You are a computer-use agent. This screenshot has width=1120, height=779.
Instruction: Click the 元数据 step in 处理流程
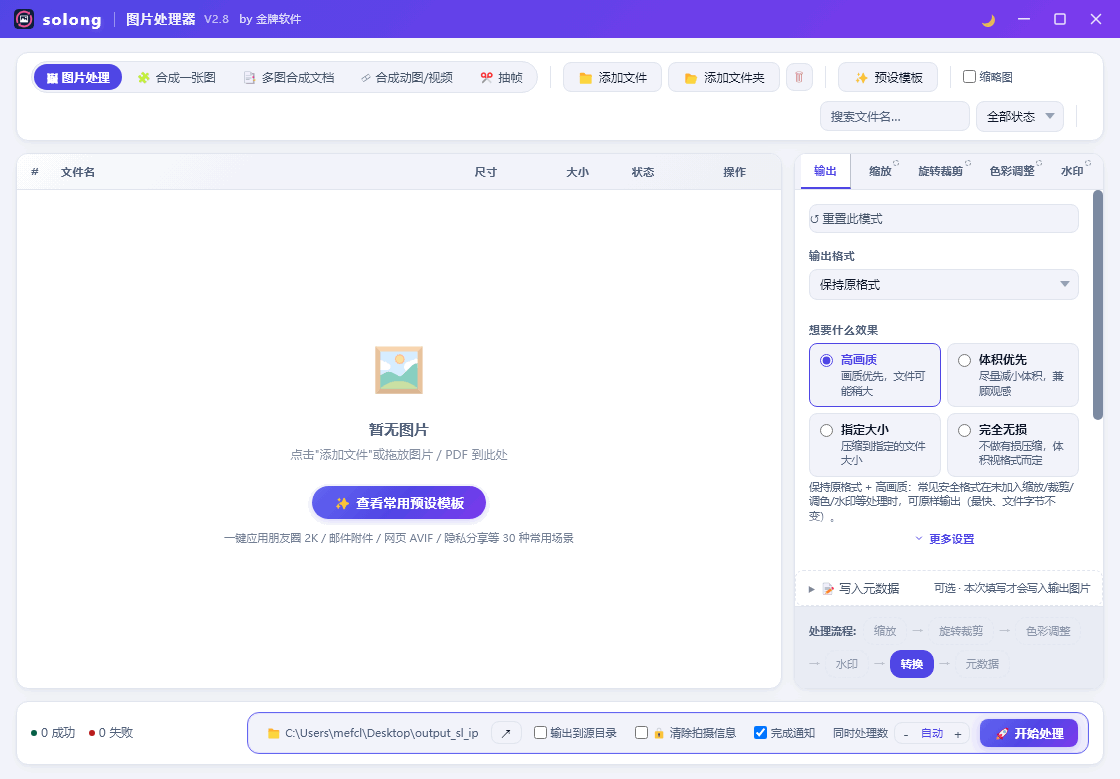click(x=982, y=664)
